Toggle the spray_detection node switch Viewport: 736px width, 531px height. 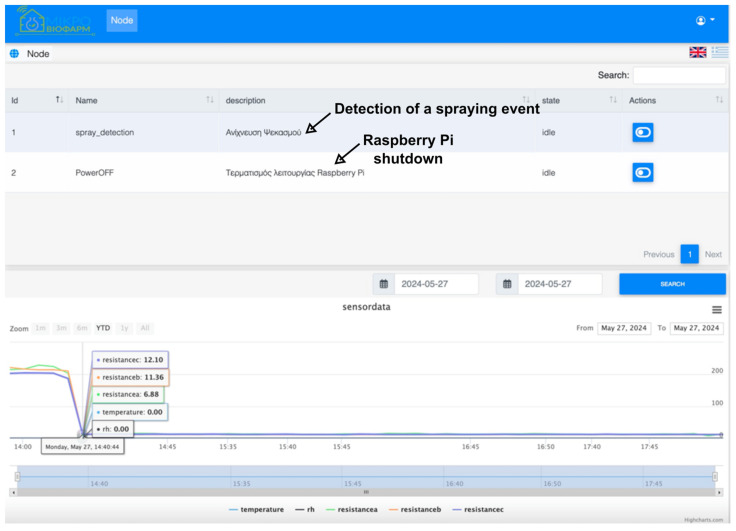[643, 132]
